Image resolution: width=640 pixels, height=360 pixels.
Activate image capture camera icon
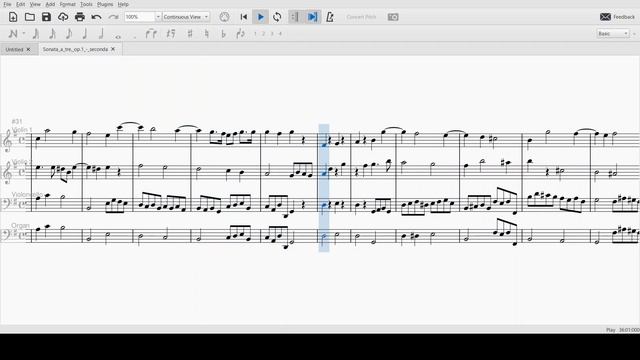pos(393,17)
